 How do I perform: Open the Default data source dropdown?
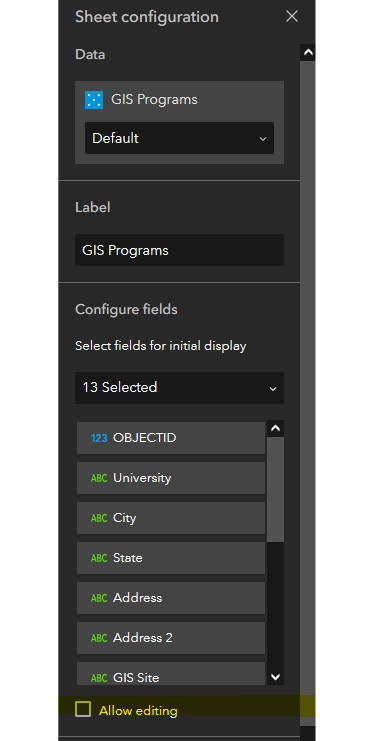click(179, 138)
